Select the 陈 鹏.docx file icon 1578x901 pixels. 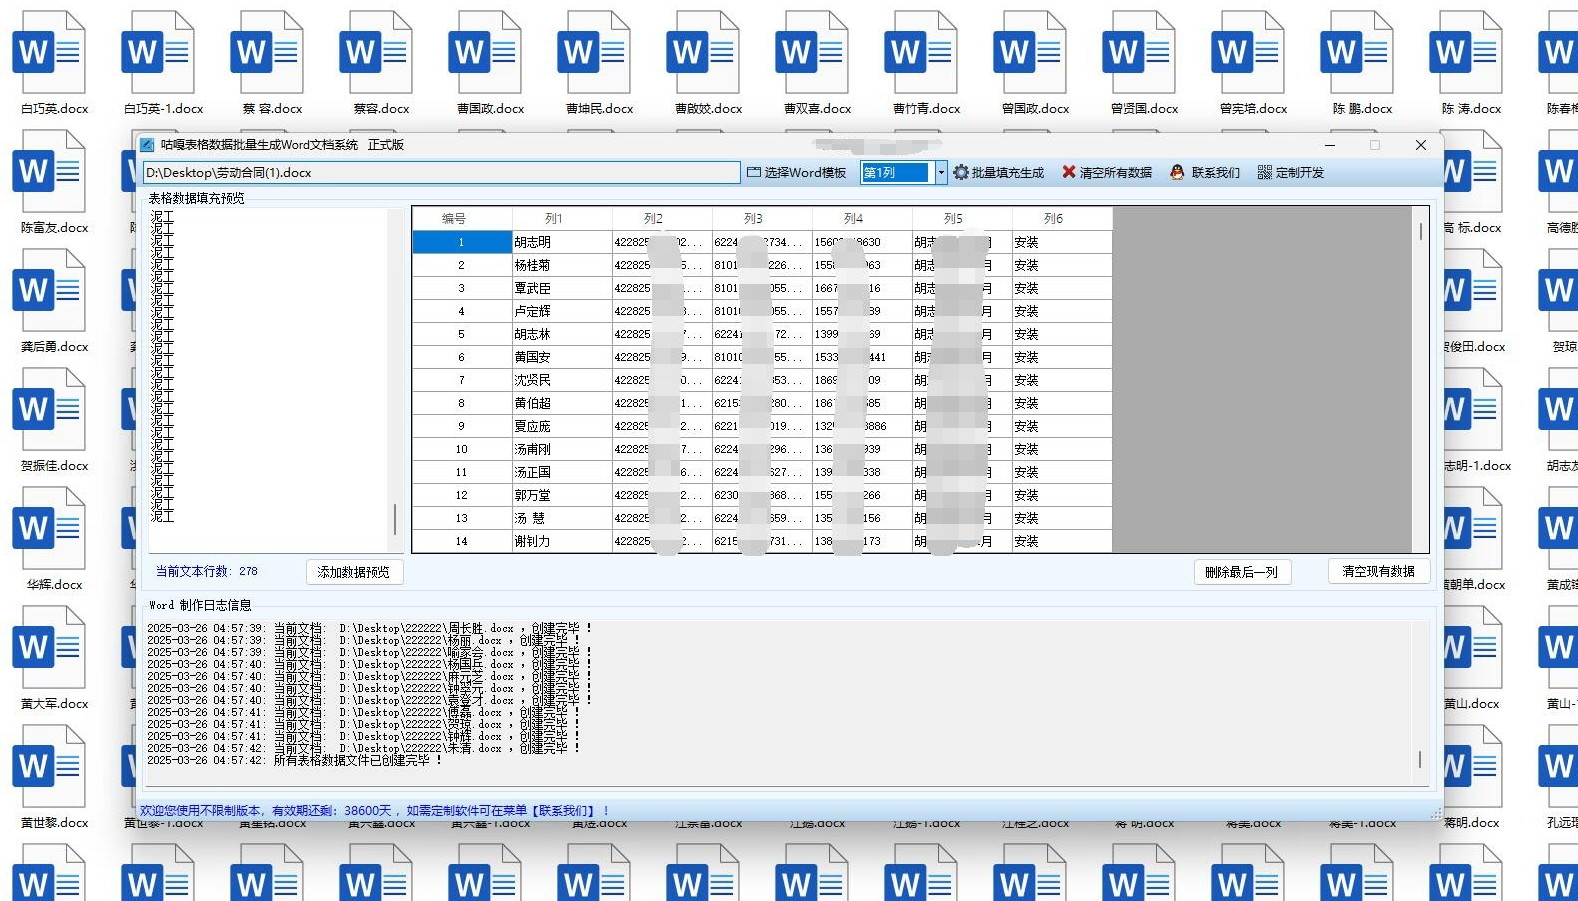1357,52
